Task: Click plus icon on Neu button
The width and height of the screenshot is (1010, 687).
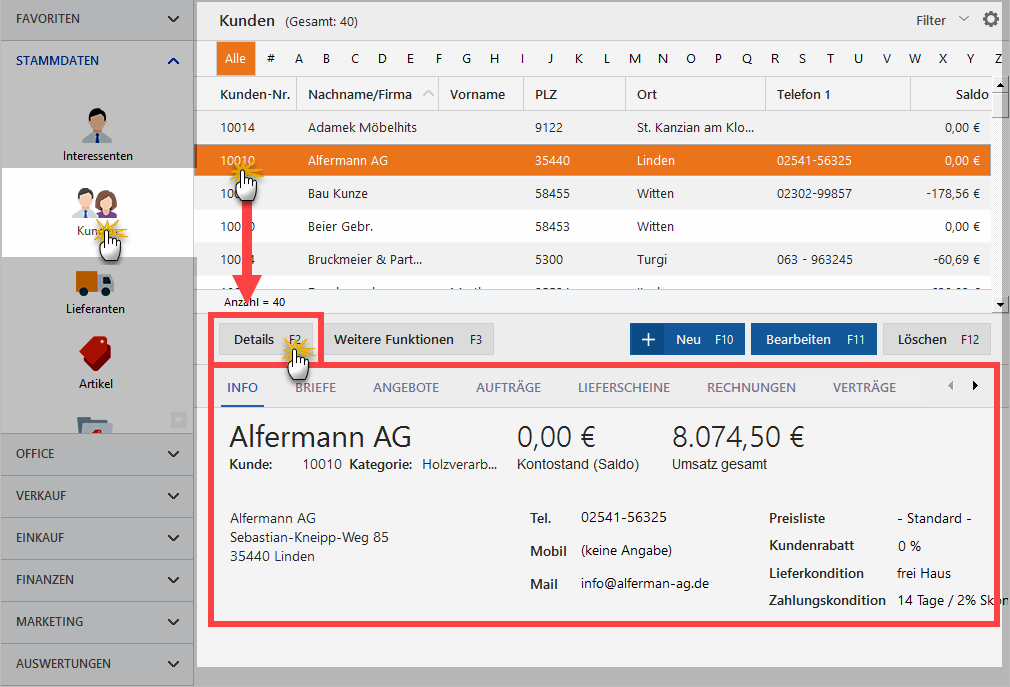Action: click(649, 339)
